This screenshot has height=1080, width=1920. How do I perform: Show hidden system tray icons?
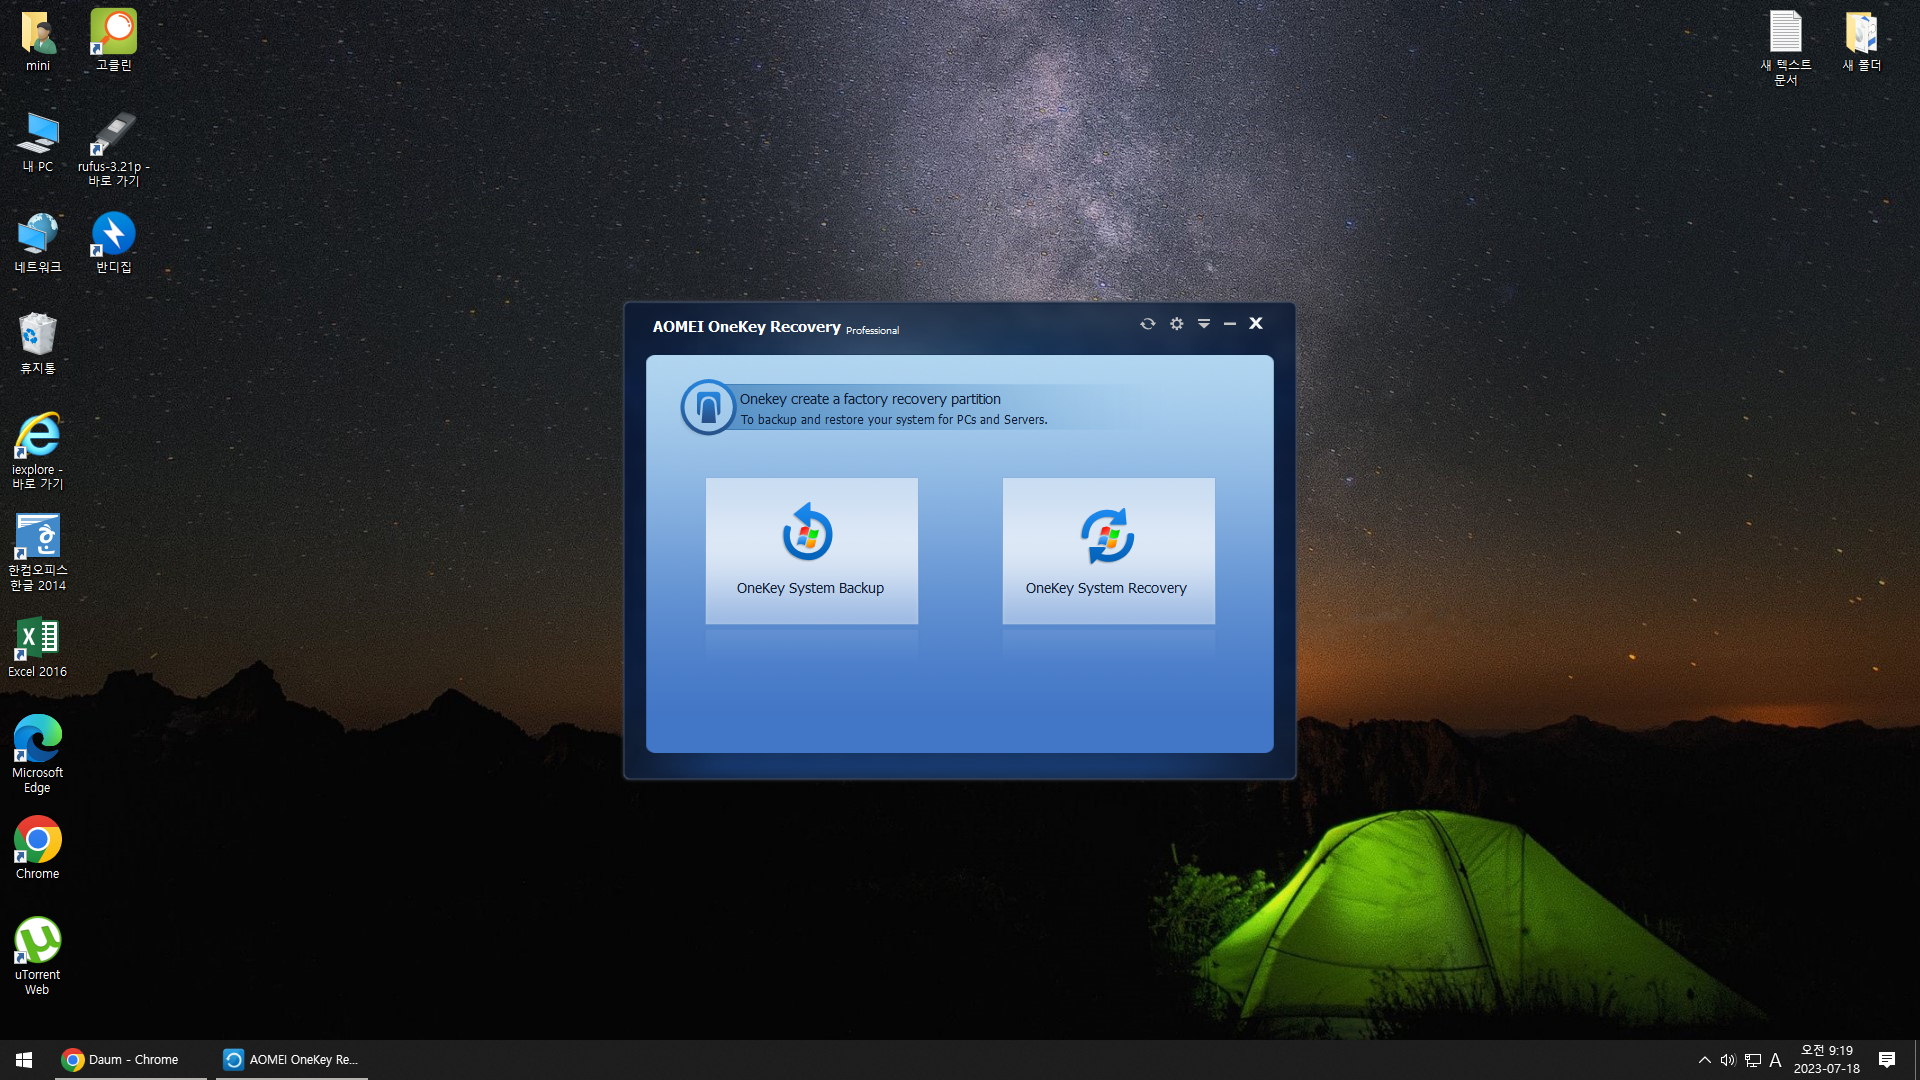(1704, 1060)
